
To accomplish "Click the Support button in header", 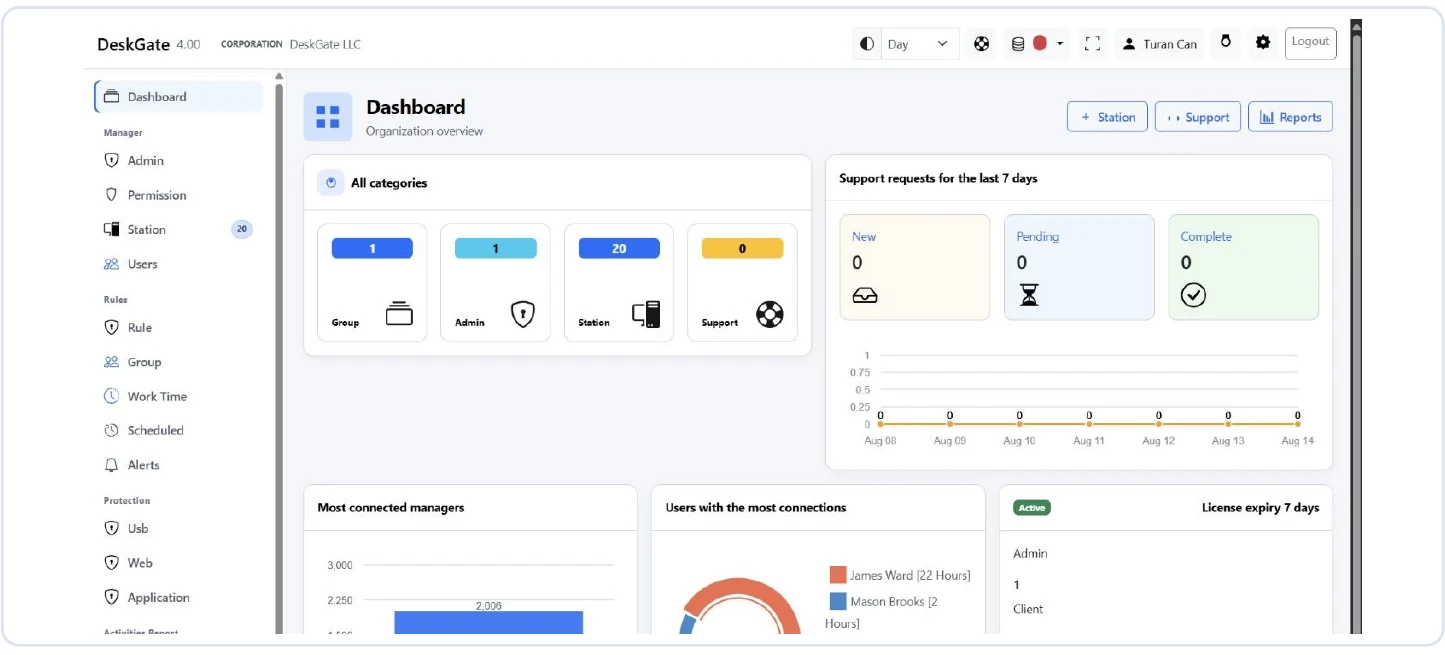I will pyautogui.click(x=1198, y=117).
